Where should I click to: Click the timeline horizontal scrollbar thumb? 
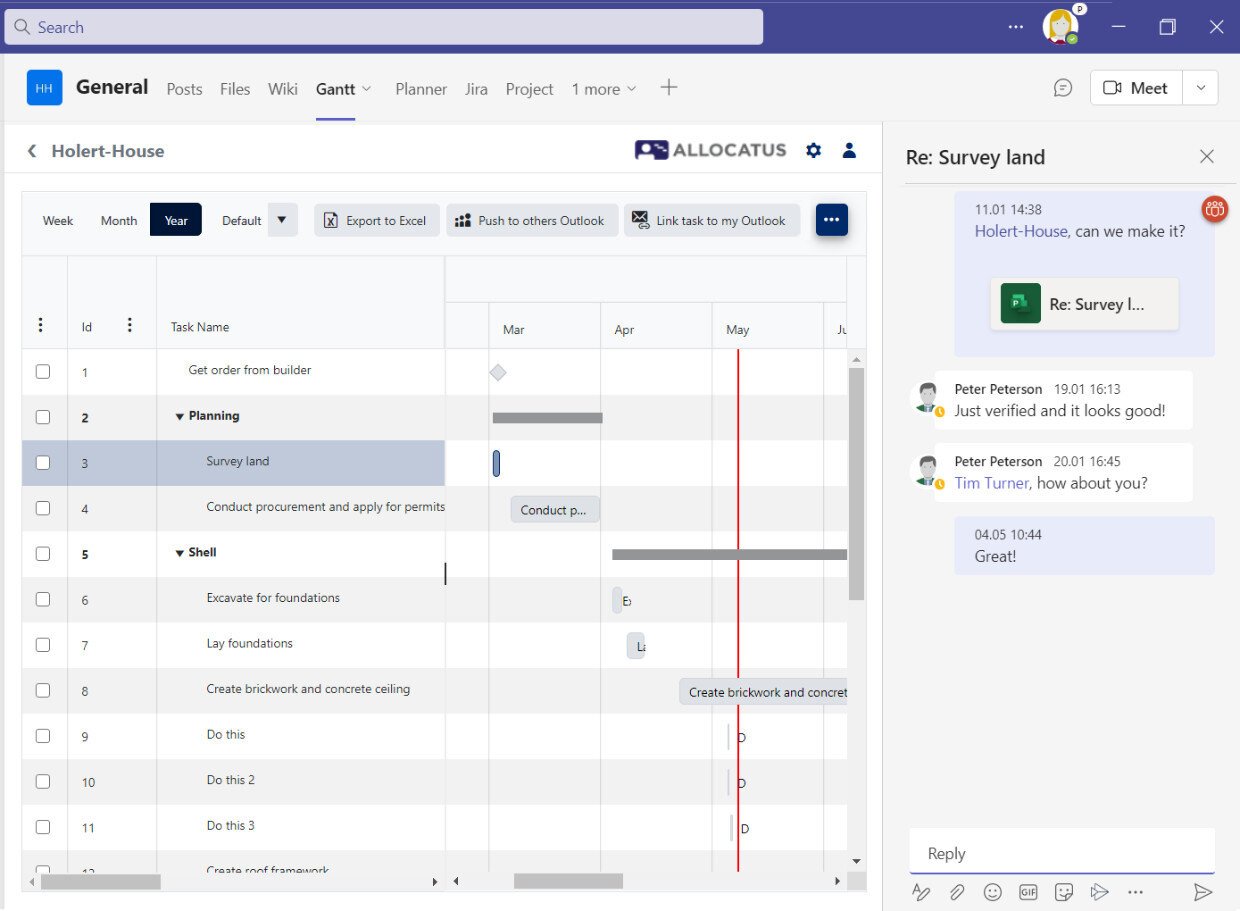click(568, 881)
